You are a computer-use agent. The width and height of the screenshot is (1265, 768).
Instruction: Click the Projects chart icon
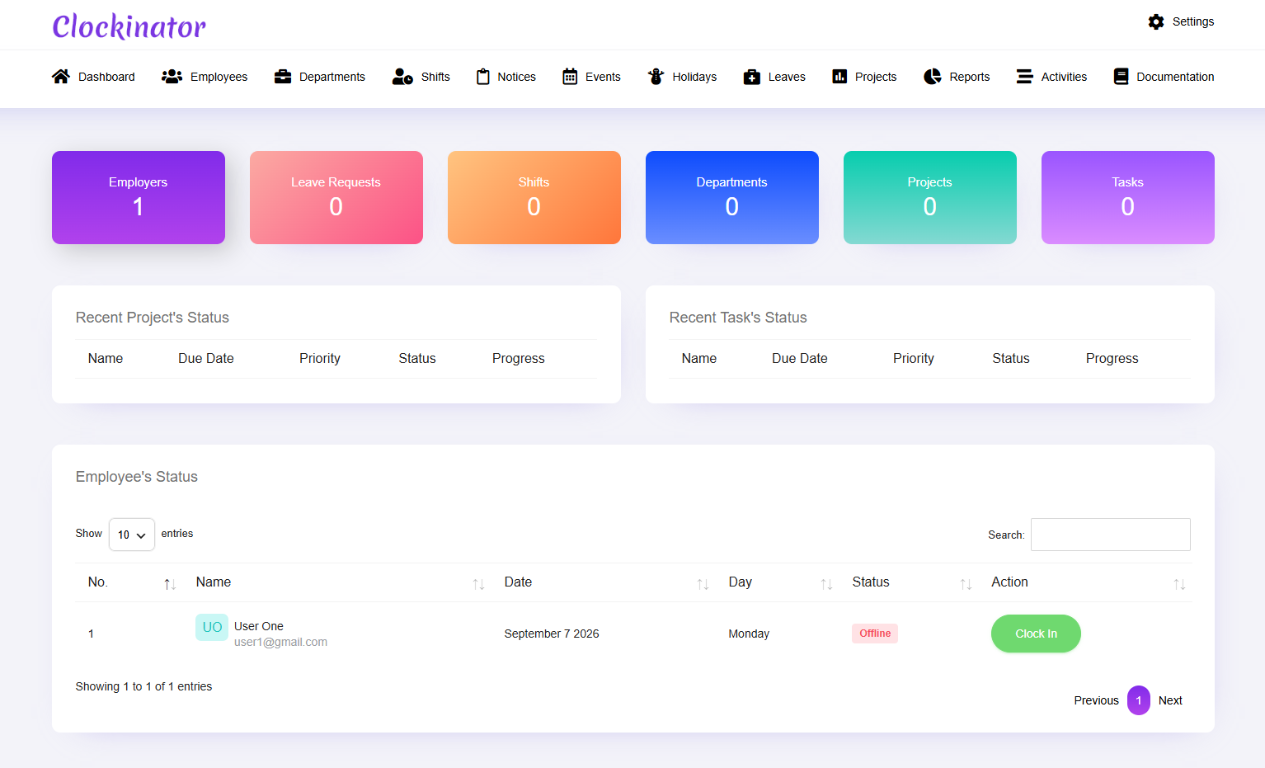tap(840, 76)
